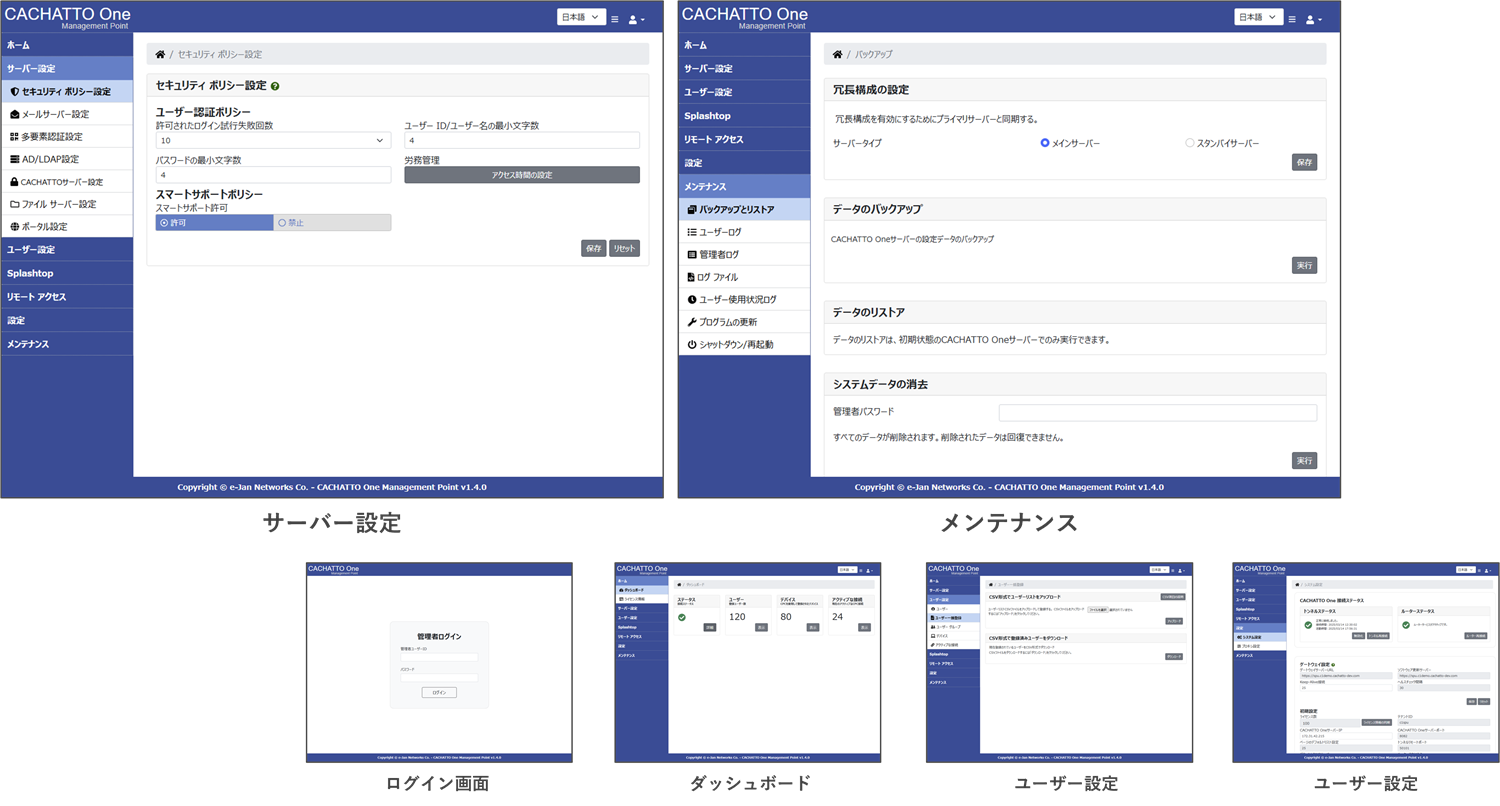Screen dimensions: 1500x806
Task: Open 多要素認証設定 QR-code item
Action: click(67, 136)
